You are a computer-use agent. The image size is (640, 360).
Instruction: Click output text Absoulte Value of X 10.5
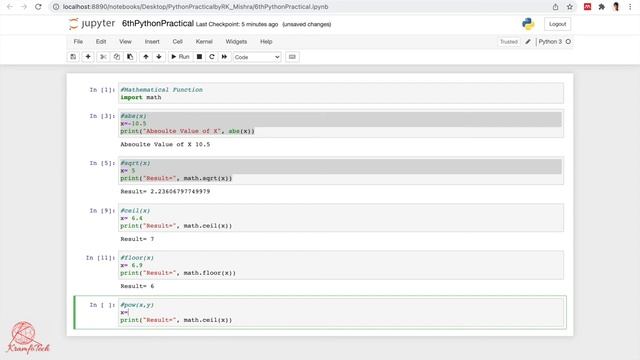165,144
